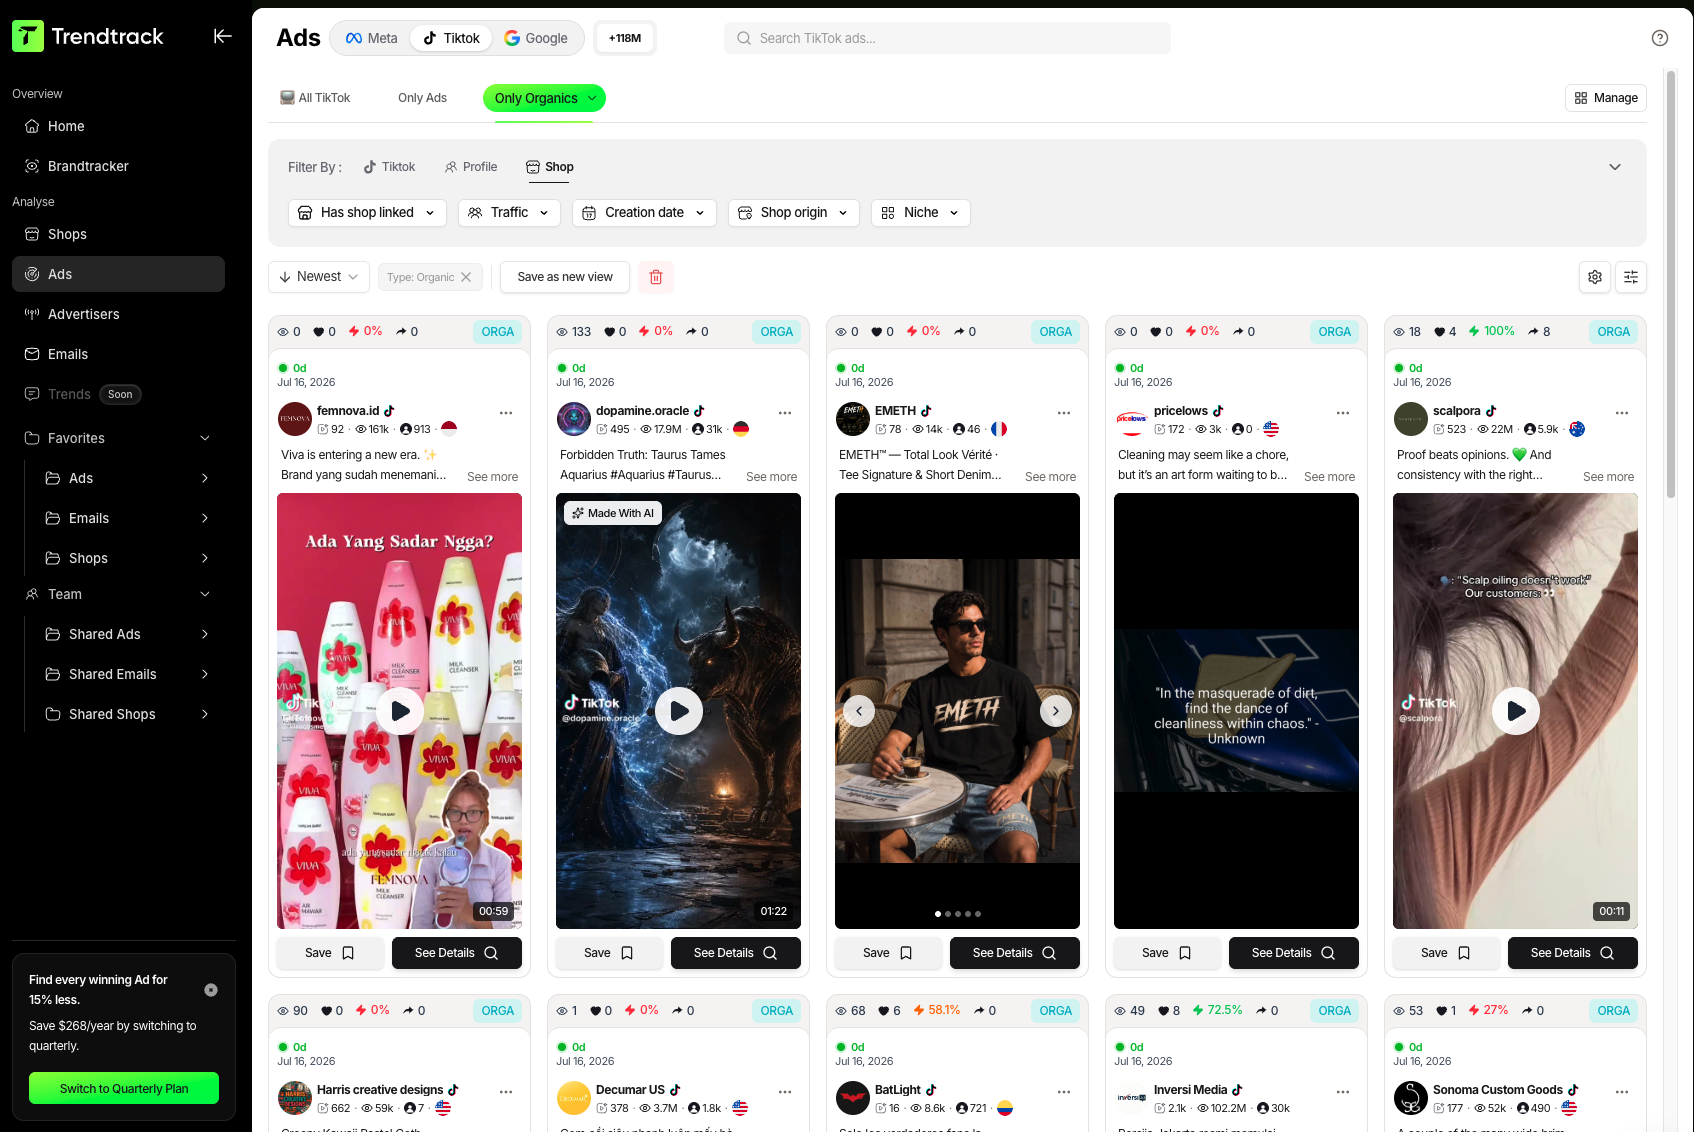
Task: Save the pricelows ad
Action: [1166, 953]
